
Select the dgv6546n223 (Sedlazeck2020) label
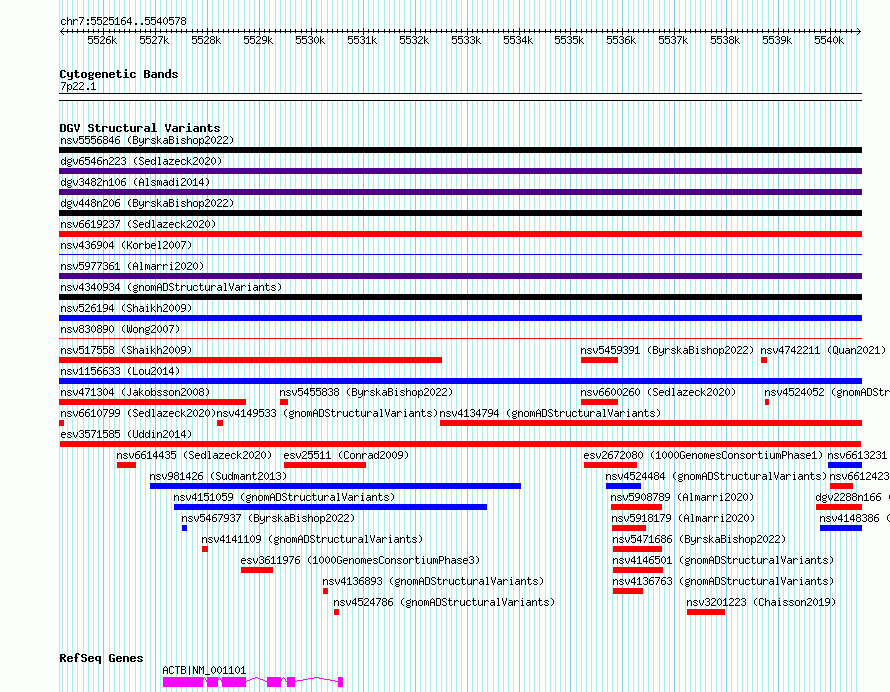coord(141,161)
